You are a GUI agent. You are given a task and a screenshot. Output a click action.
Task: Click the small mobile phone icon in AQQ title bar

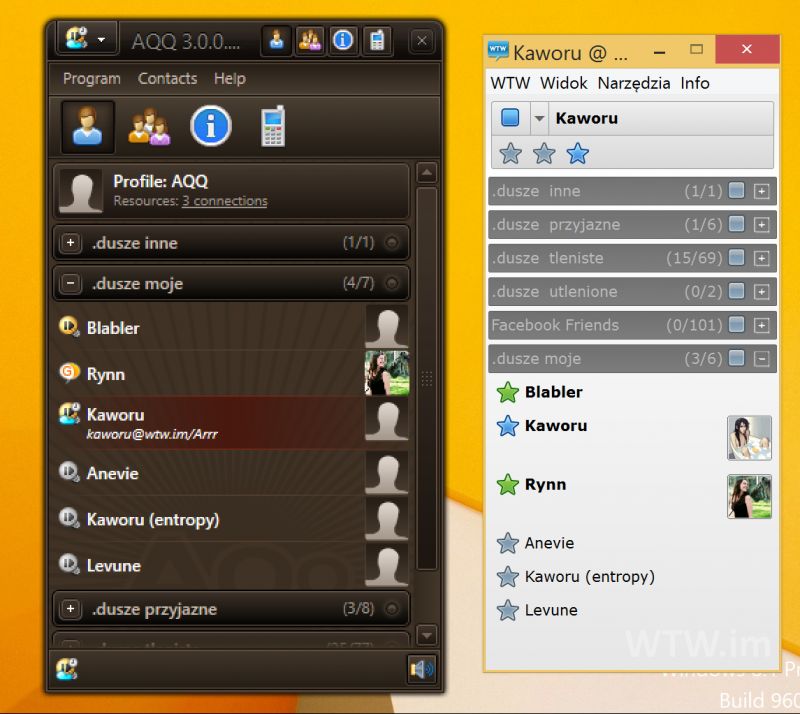[x=377, y=40]
